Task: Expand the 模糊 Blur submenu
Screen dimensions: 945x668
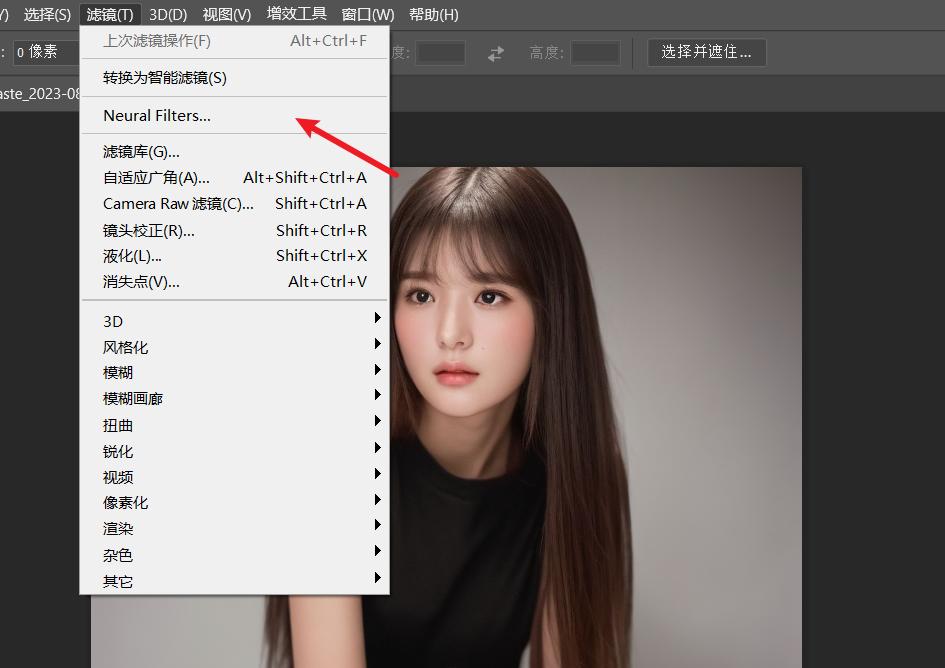Action: click(118, 372)
